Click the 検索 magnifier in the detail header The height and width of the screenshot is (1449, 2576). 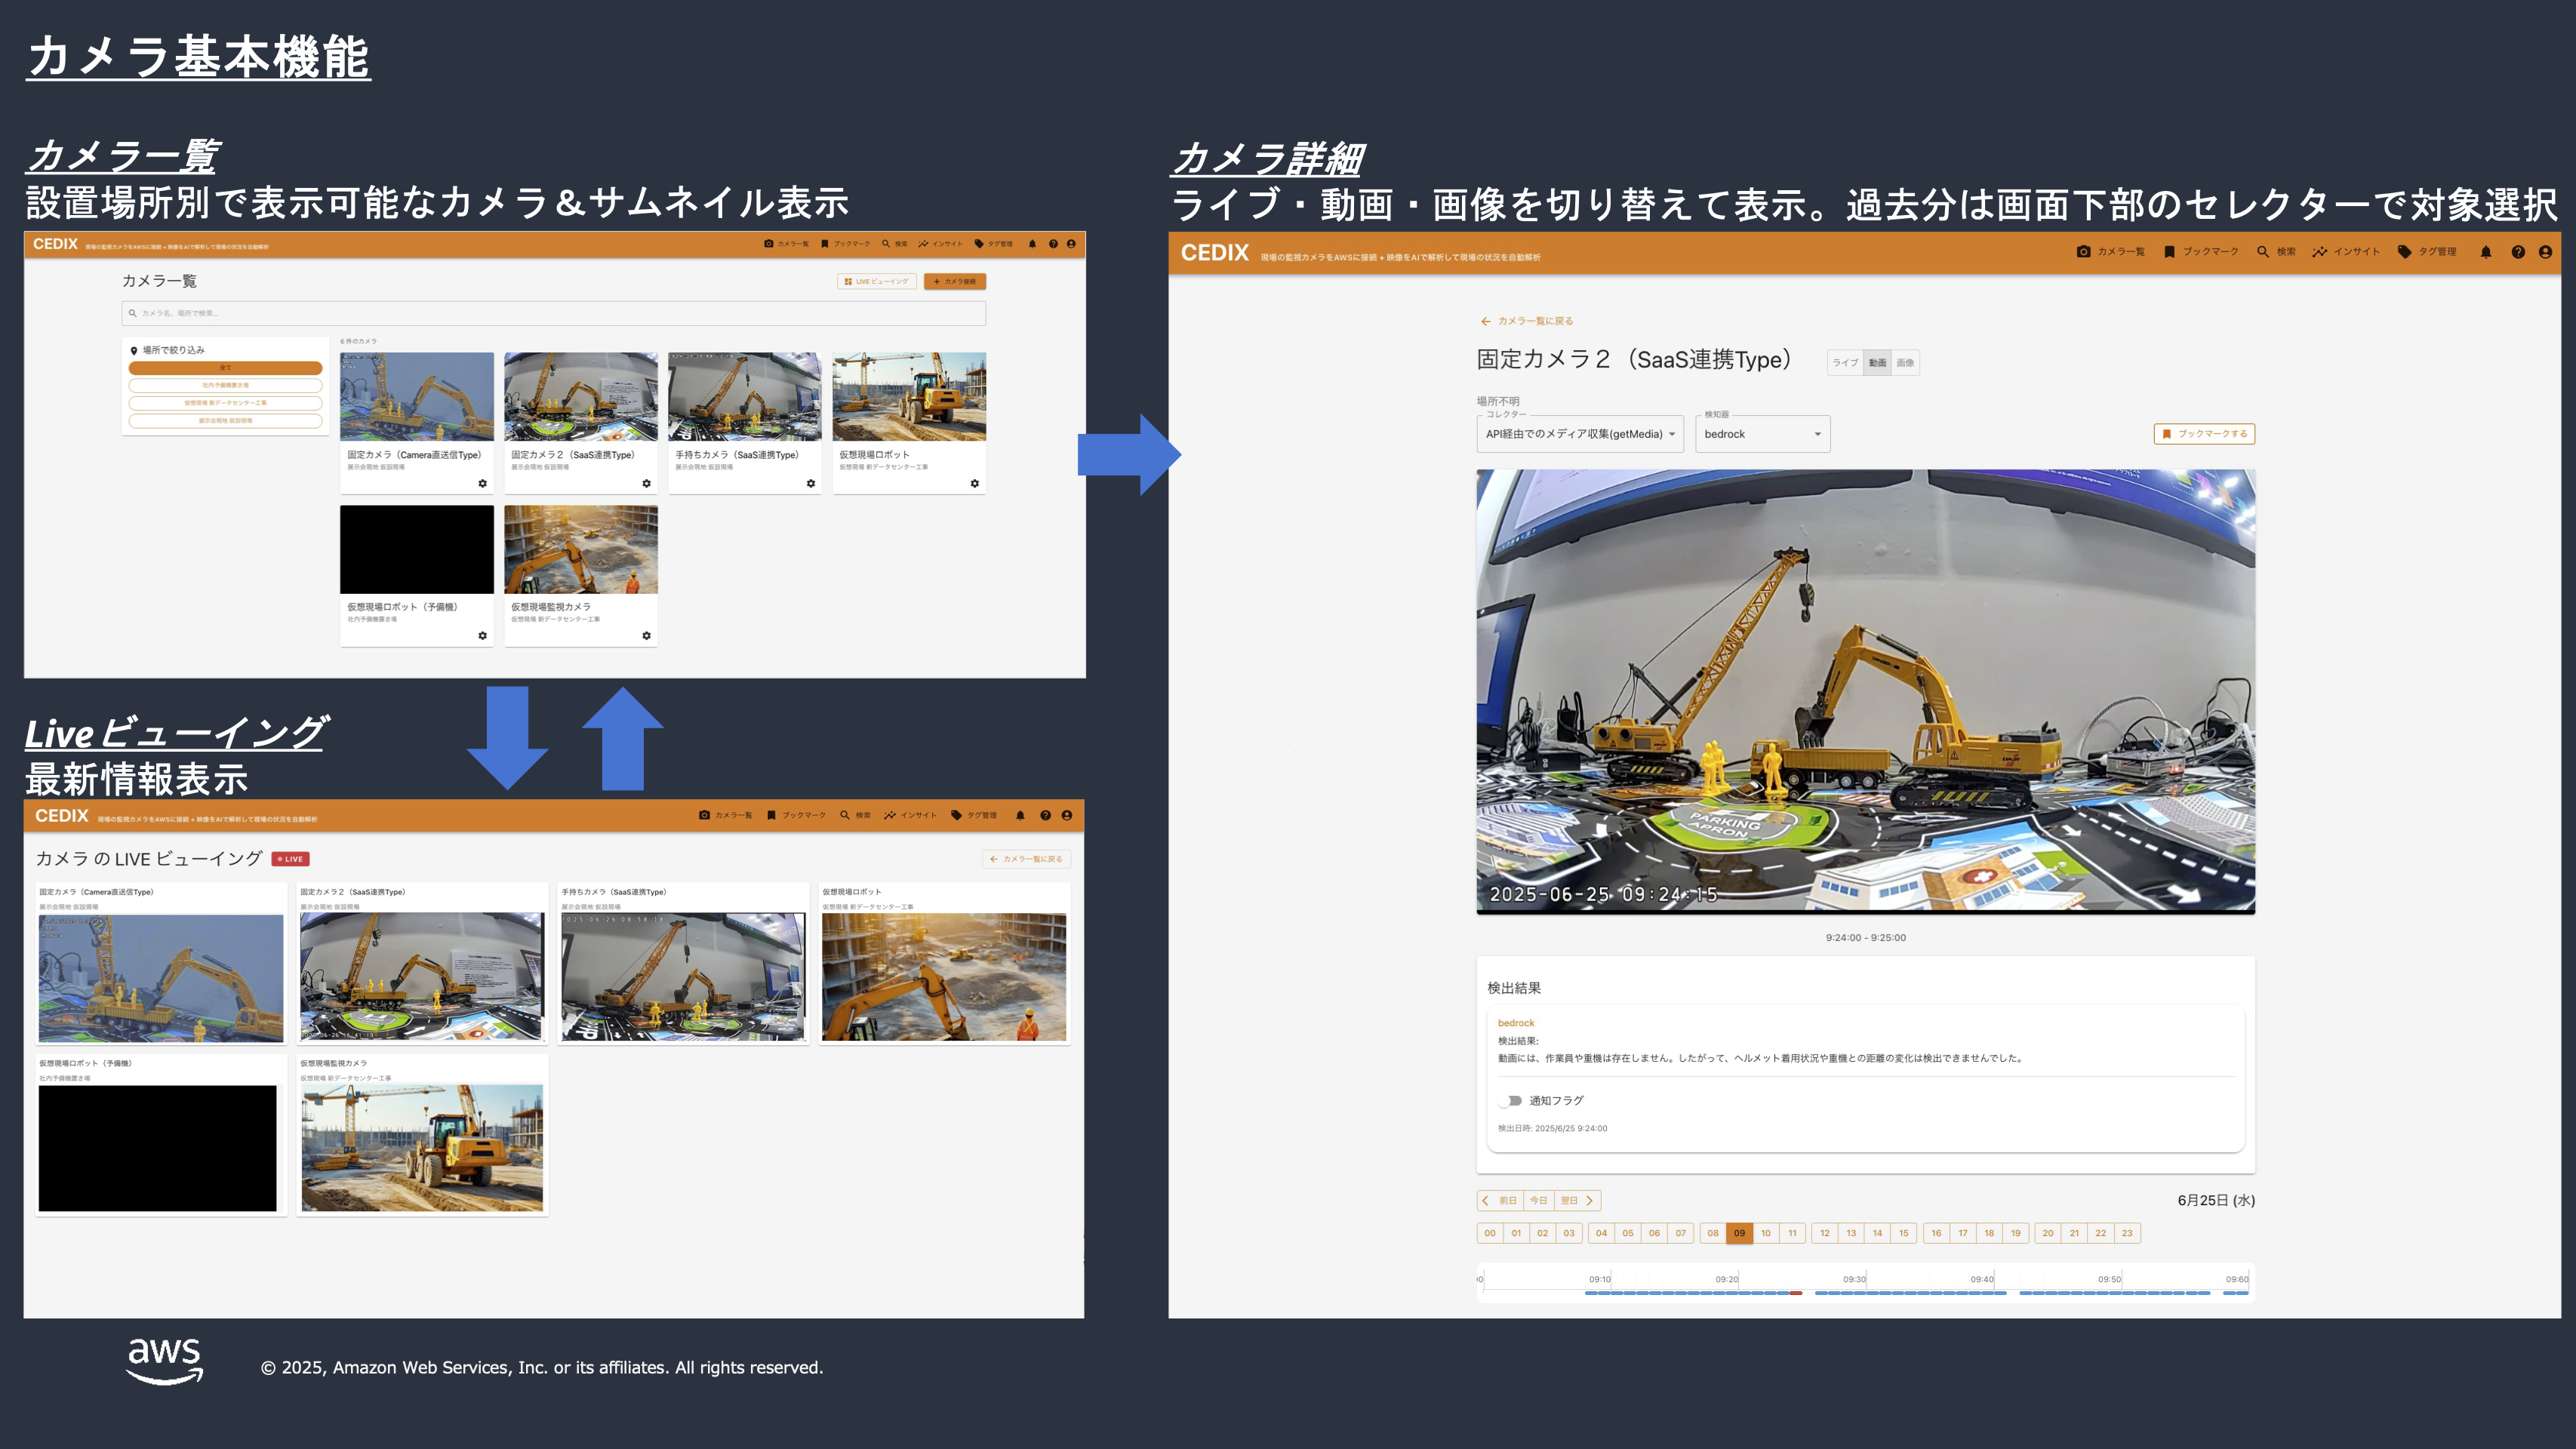[x=2262, y=252]
